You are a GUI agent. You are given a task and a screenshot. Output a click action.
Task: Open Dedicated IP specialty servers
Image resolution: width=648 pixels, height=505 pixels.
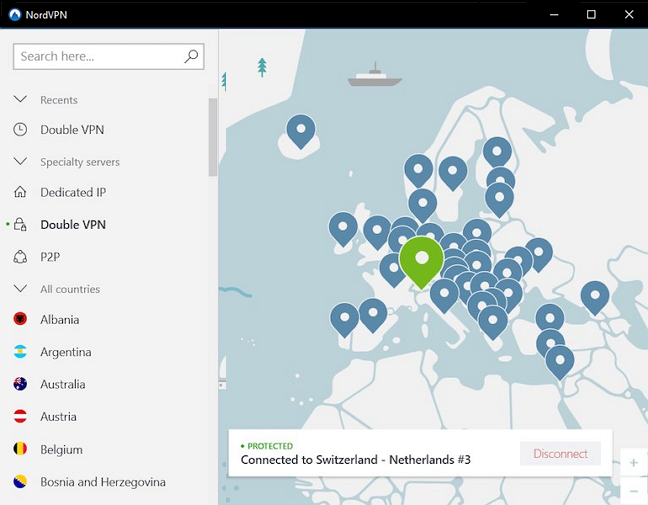tap(73, 192)
